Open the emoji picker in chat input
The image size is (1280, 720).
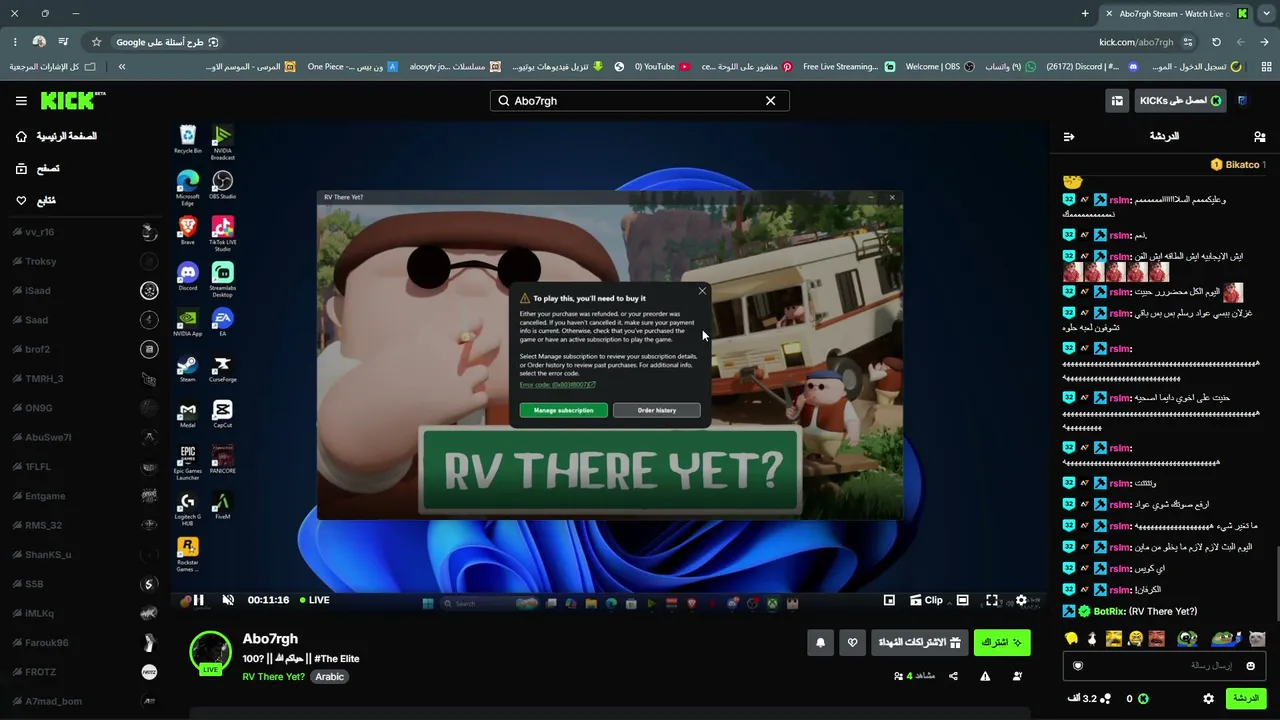pyautogui.click(x=1250, y=666)
